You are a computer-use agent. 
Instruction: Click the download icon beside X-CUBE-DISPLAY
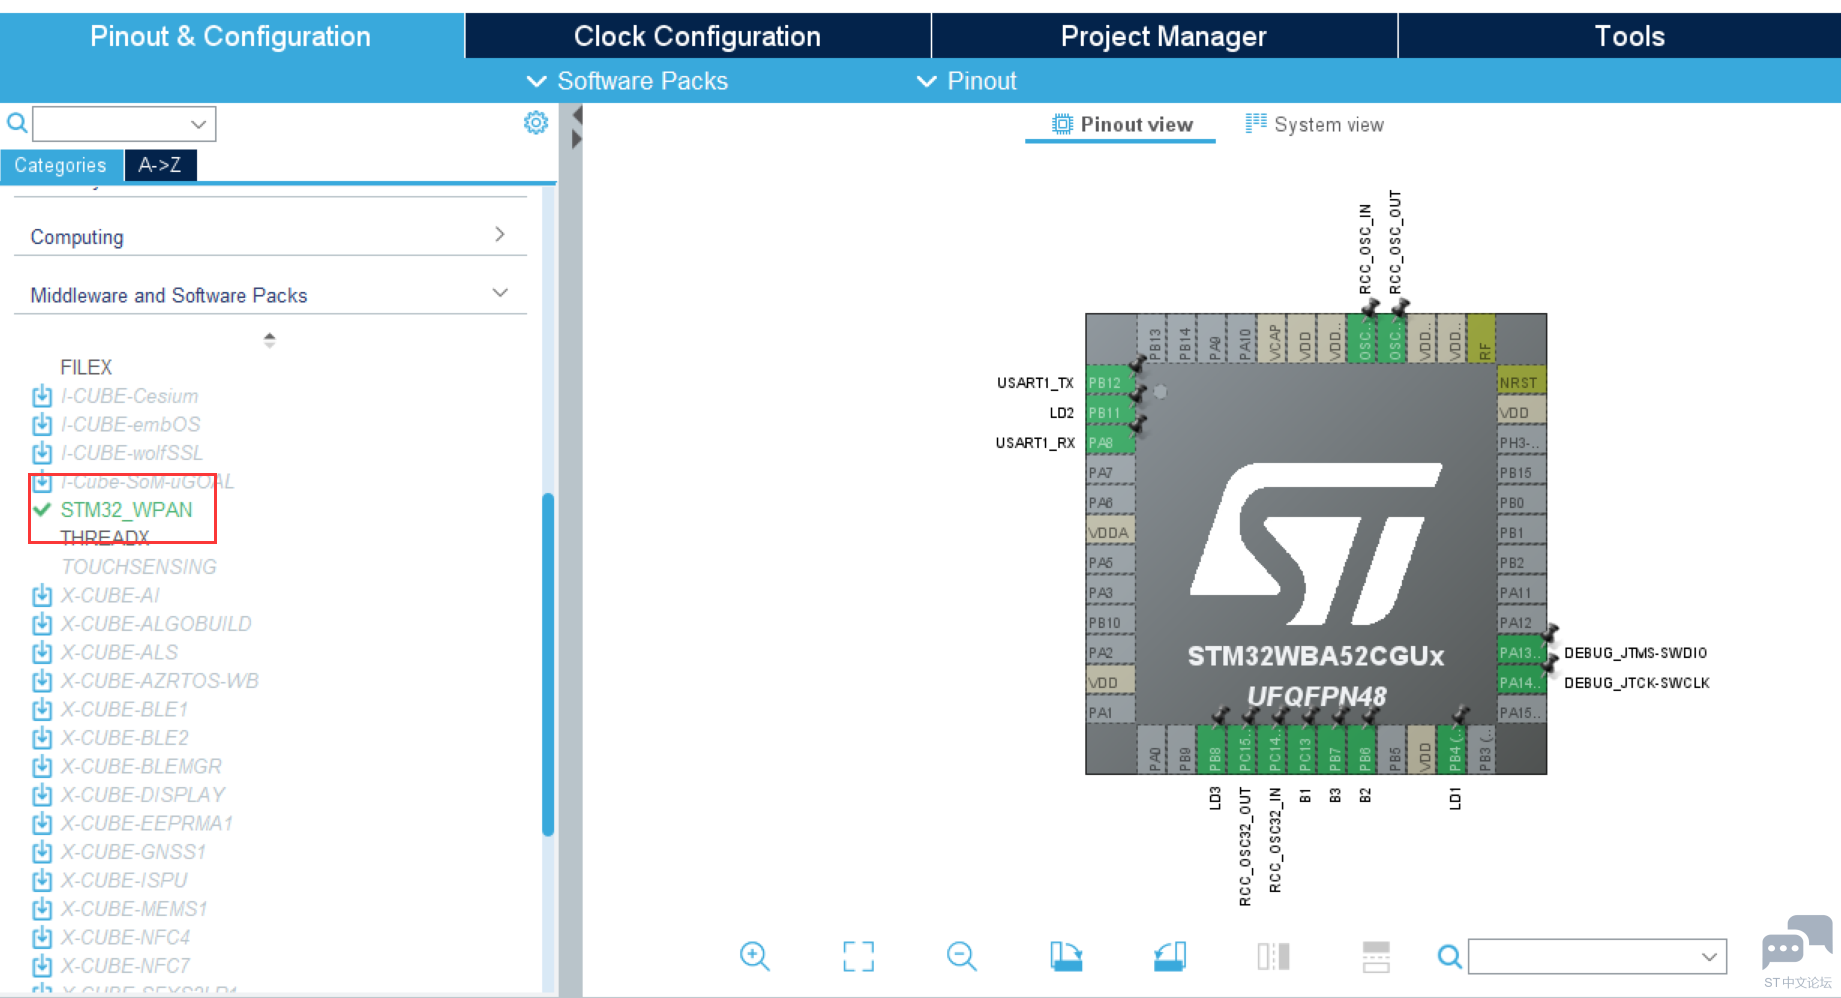click(42, 795)
